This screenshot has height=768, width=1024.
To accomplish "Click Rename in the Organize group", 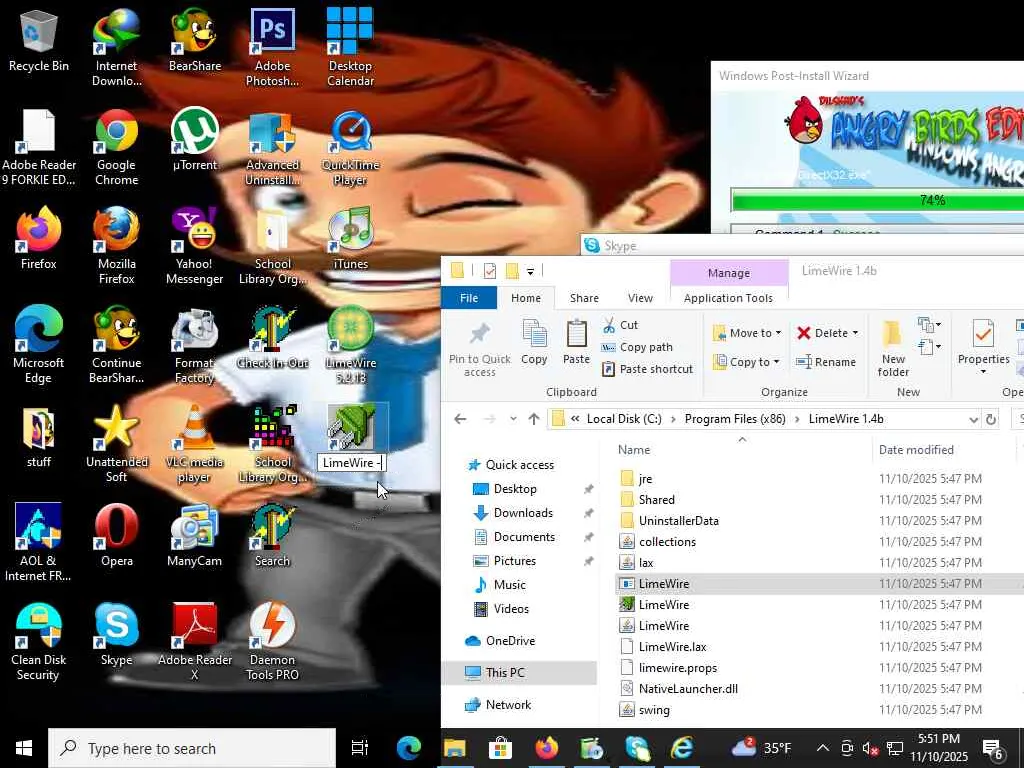I will coord(826,362).
